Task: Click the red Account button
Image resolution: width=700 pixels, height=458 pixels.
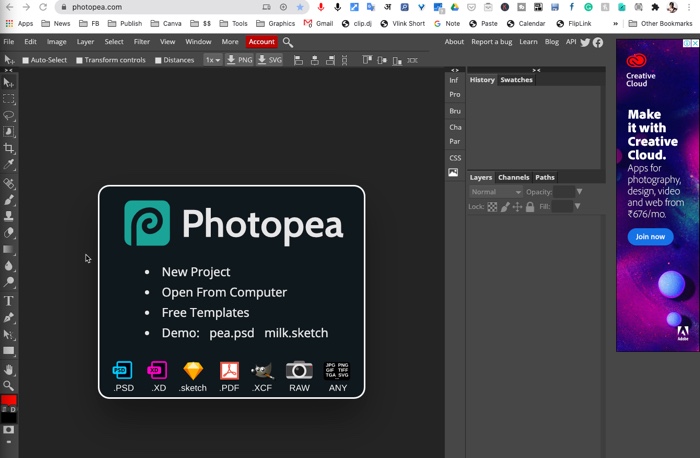Action: (x=262, y=42)
